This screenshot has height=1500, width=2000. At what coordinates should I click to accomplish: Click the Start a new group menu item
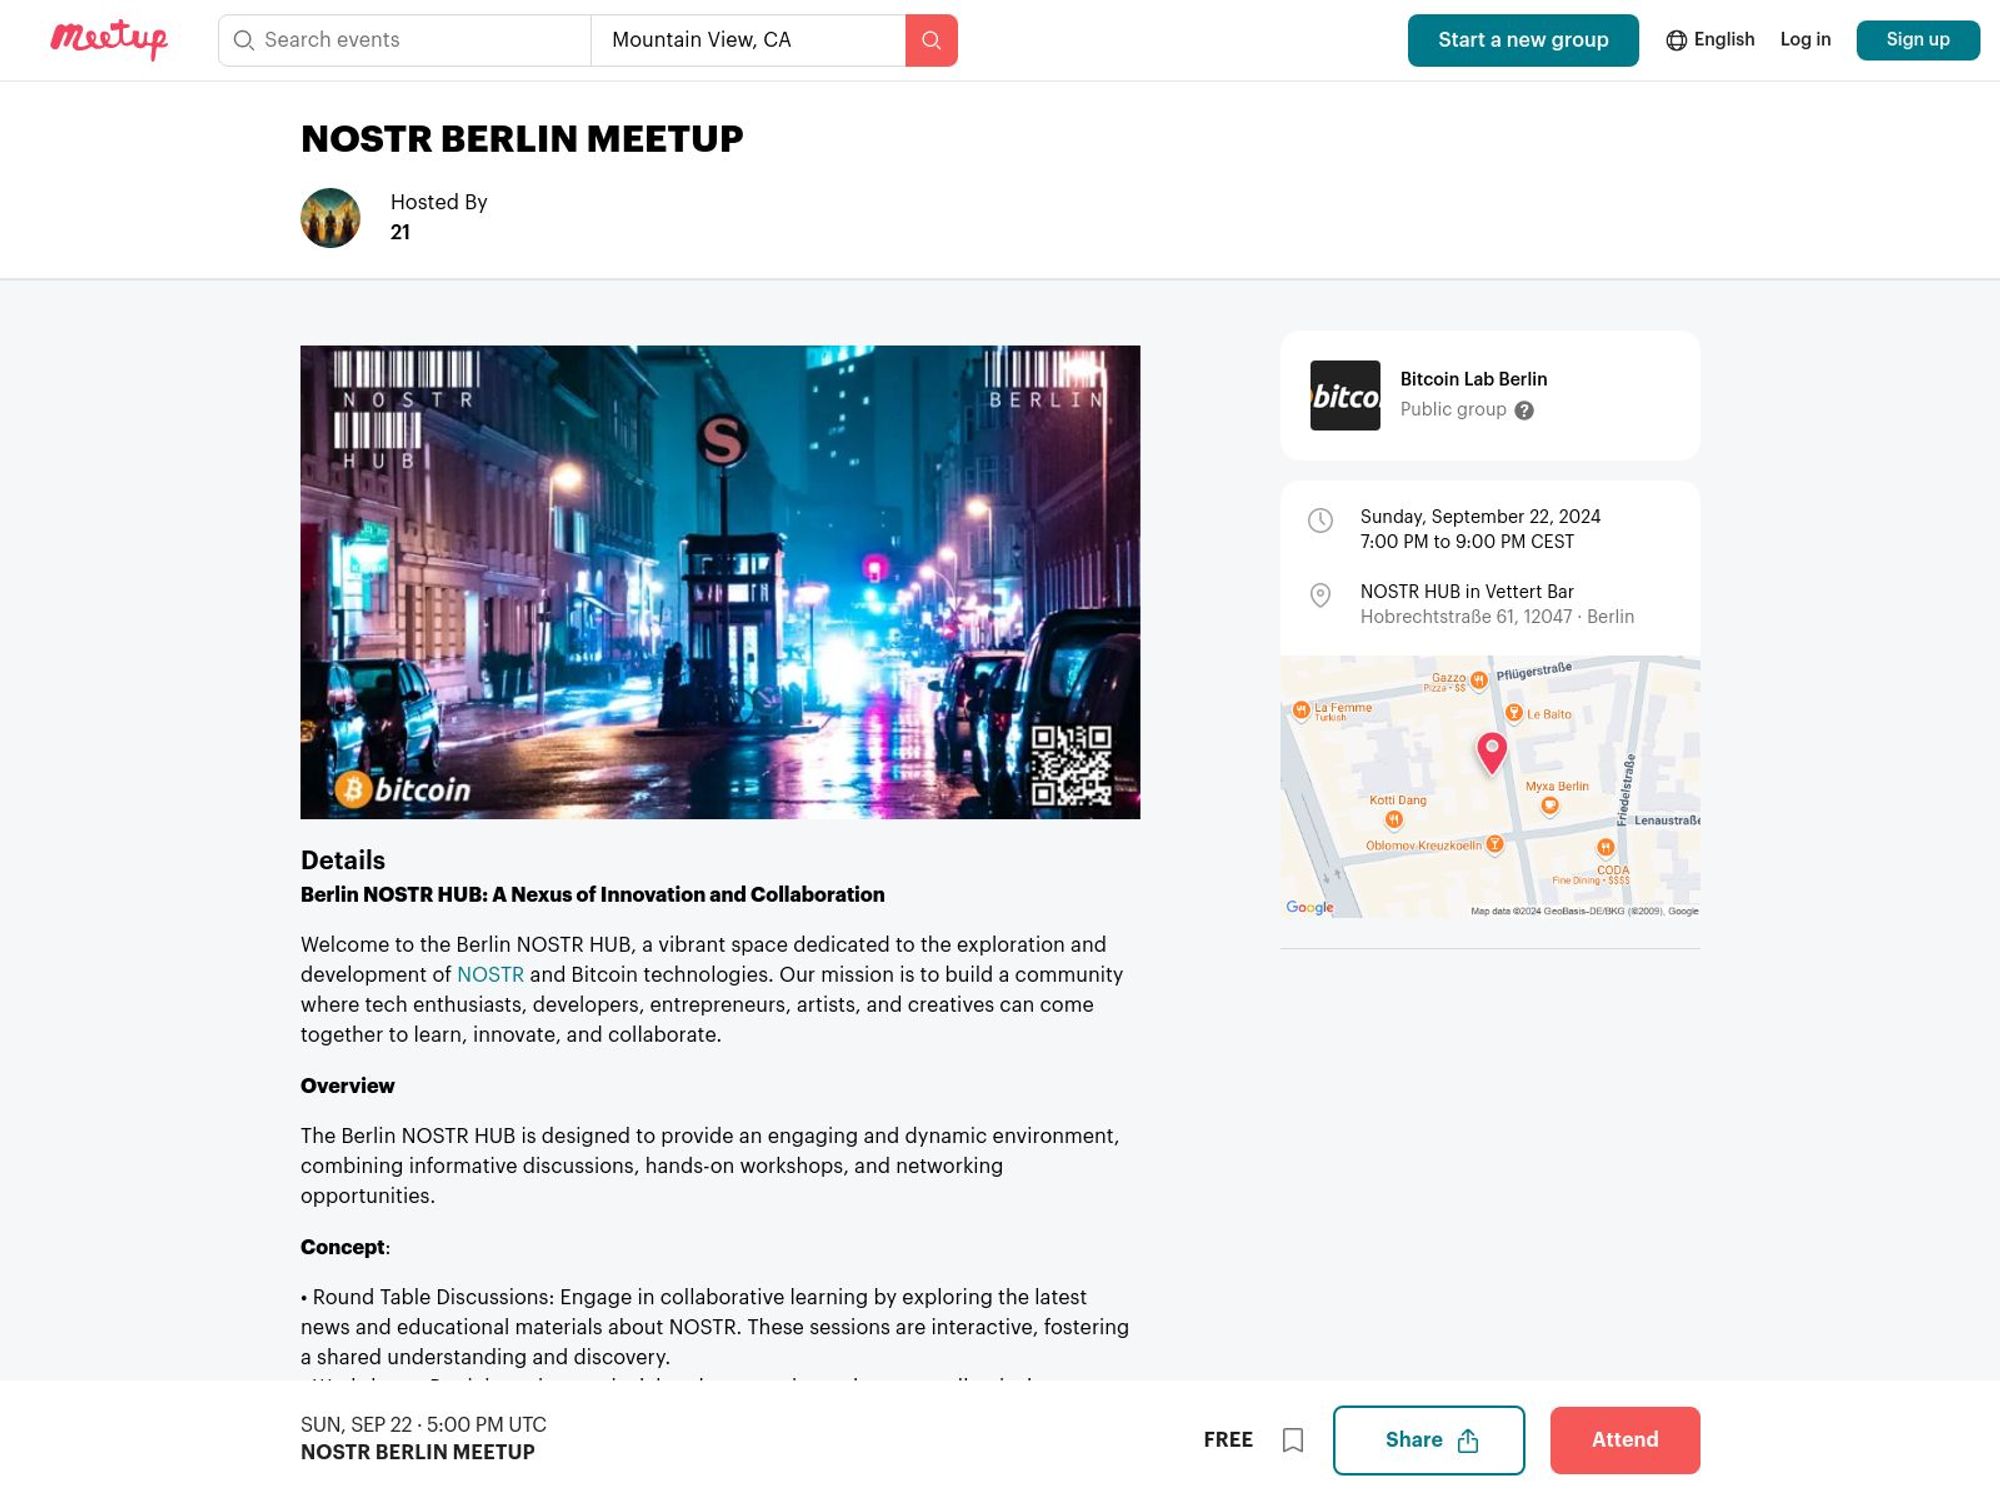click(1523, 39)
